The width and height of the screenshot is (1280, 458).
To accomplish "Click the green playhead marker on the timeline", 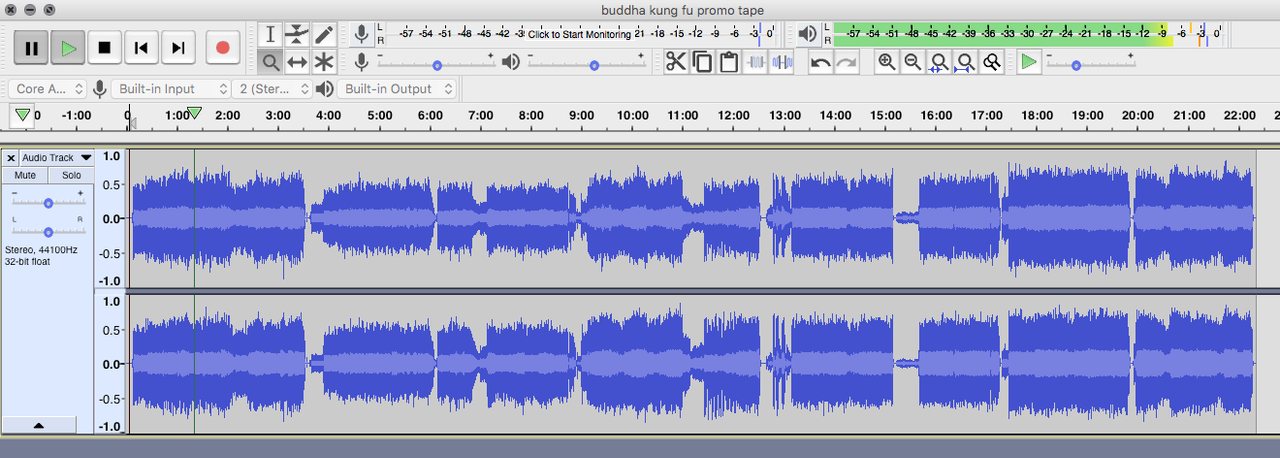I will (195, 114).
